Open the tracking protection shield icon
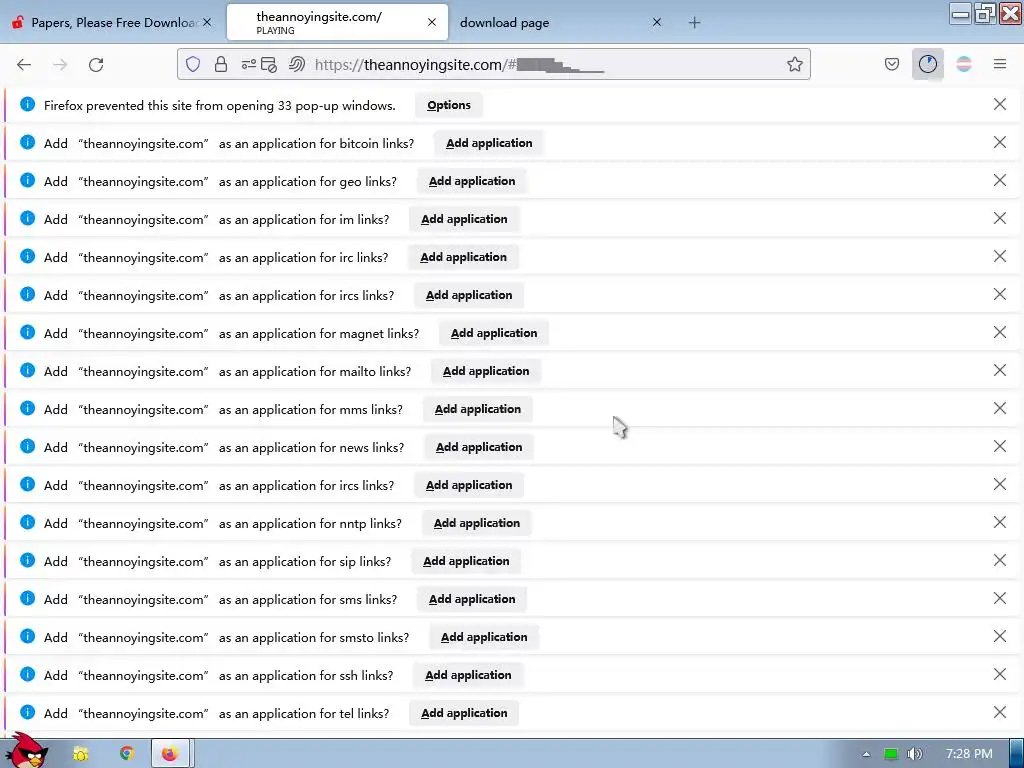The width and height of the screenshot is (1024, 768). click(193, 64)
